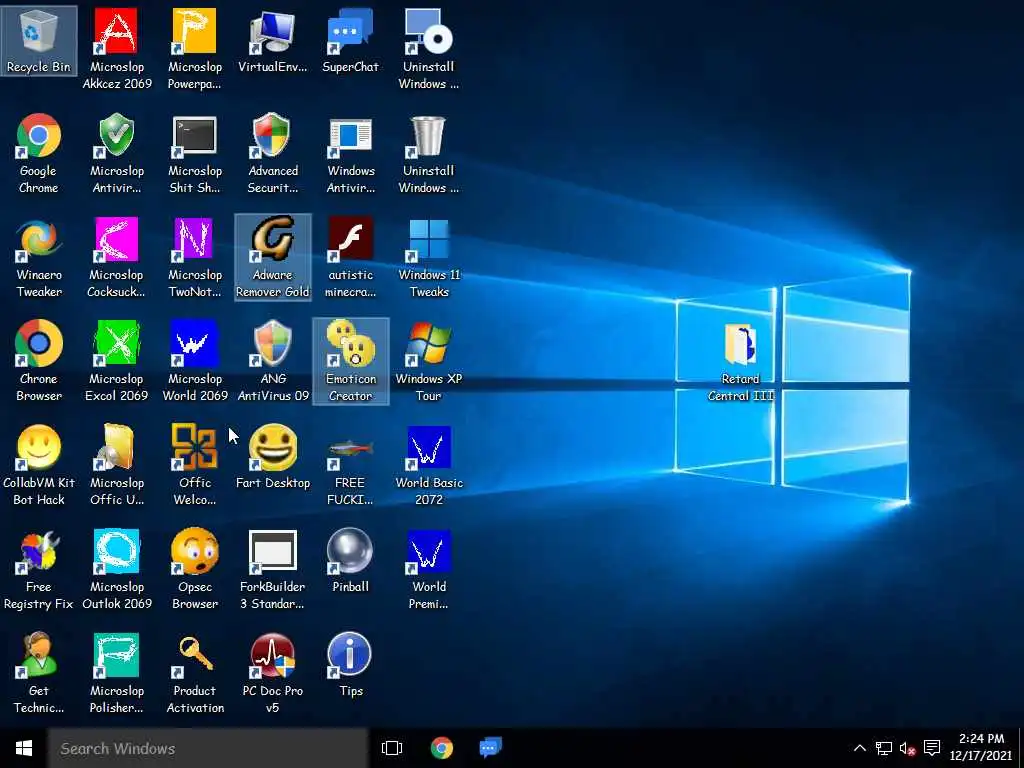The height and width of the screenshot is (768, 1024).
Task: Select the Offic Welco... shortcut
Action: coord(195,465)
